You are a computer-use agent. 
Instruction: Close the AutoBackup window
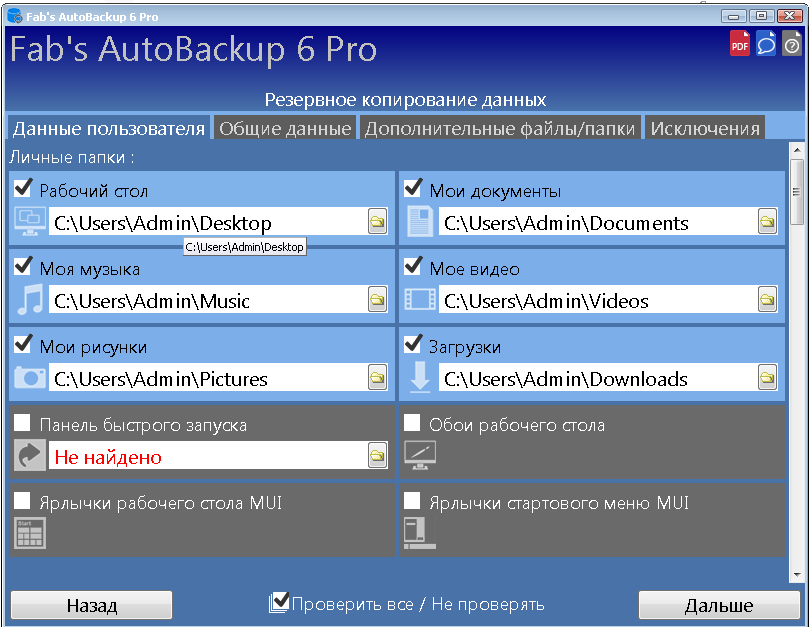pos(789,16)
